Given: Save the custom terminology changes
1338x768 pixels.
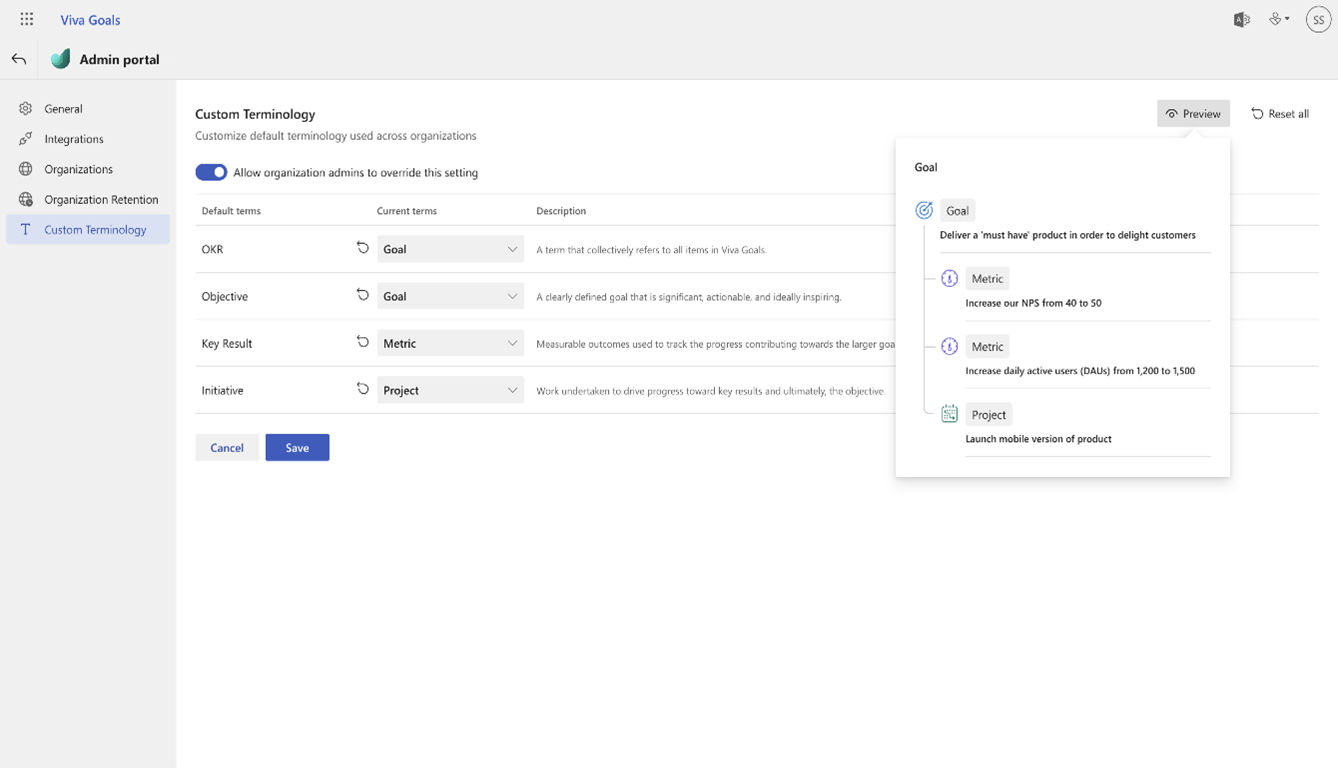Looking at the screenshot, I should tap(297, 448).
